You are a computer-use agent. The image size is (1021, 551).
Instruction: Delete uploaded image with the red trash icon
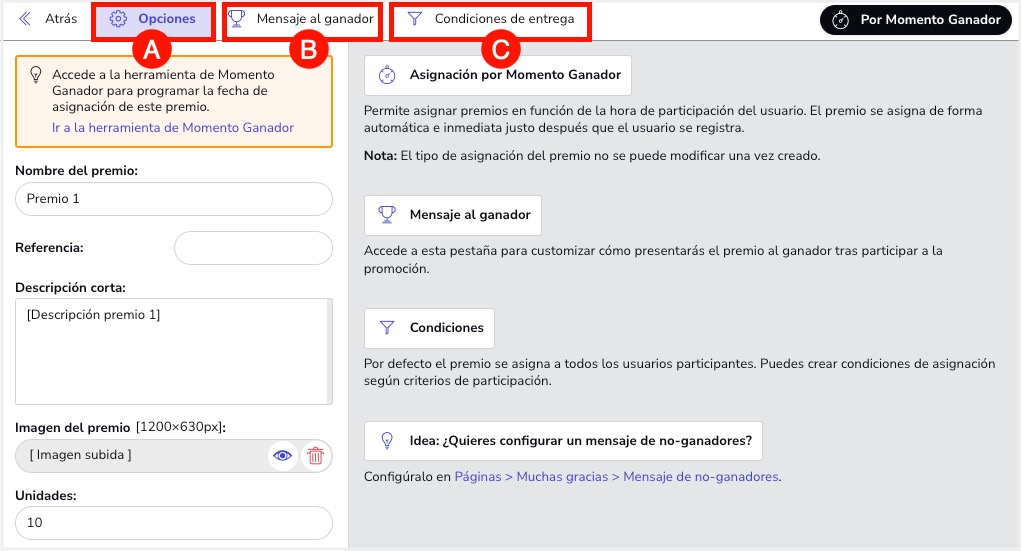316,456
